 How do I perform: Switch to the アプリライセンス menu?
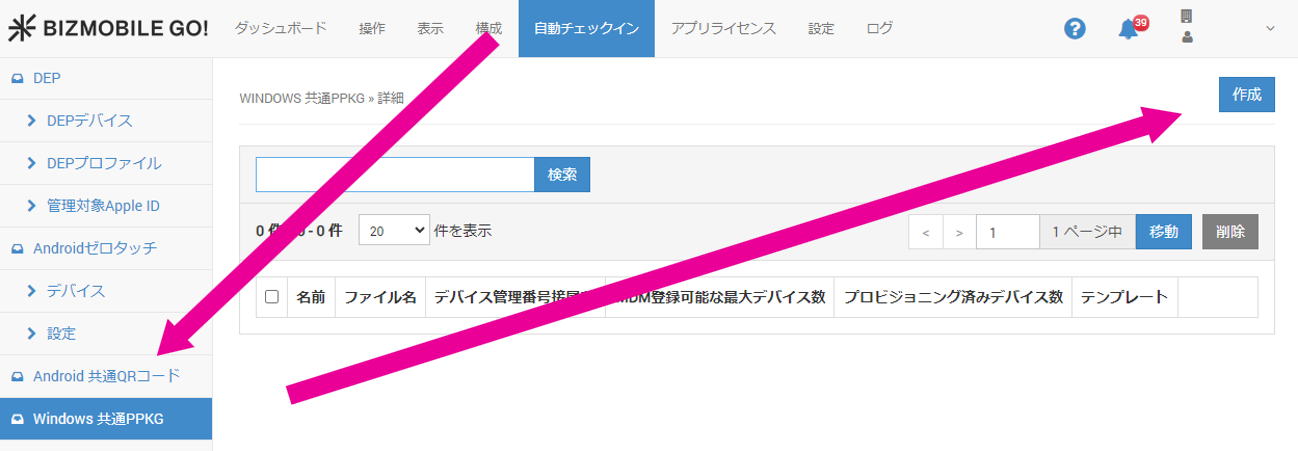click(x=723, y=29)
